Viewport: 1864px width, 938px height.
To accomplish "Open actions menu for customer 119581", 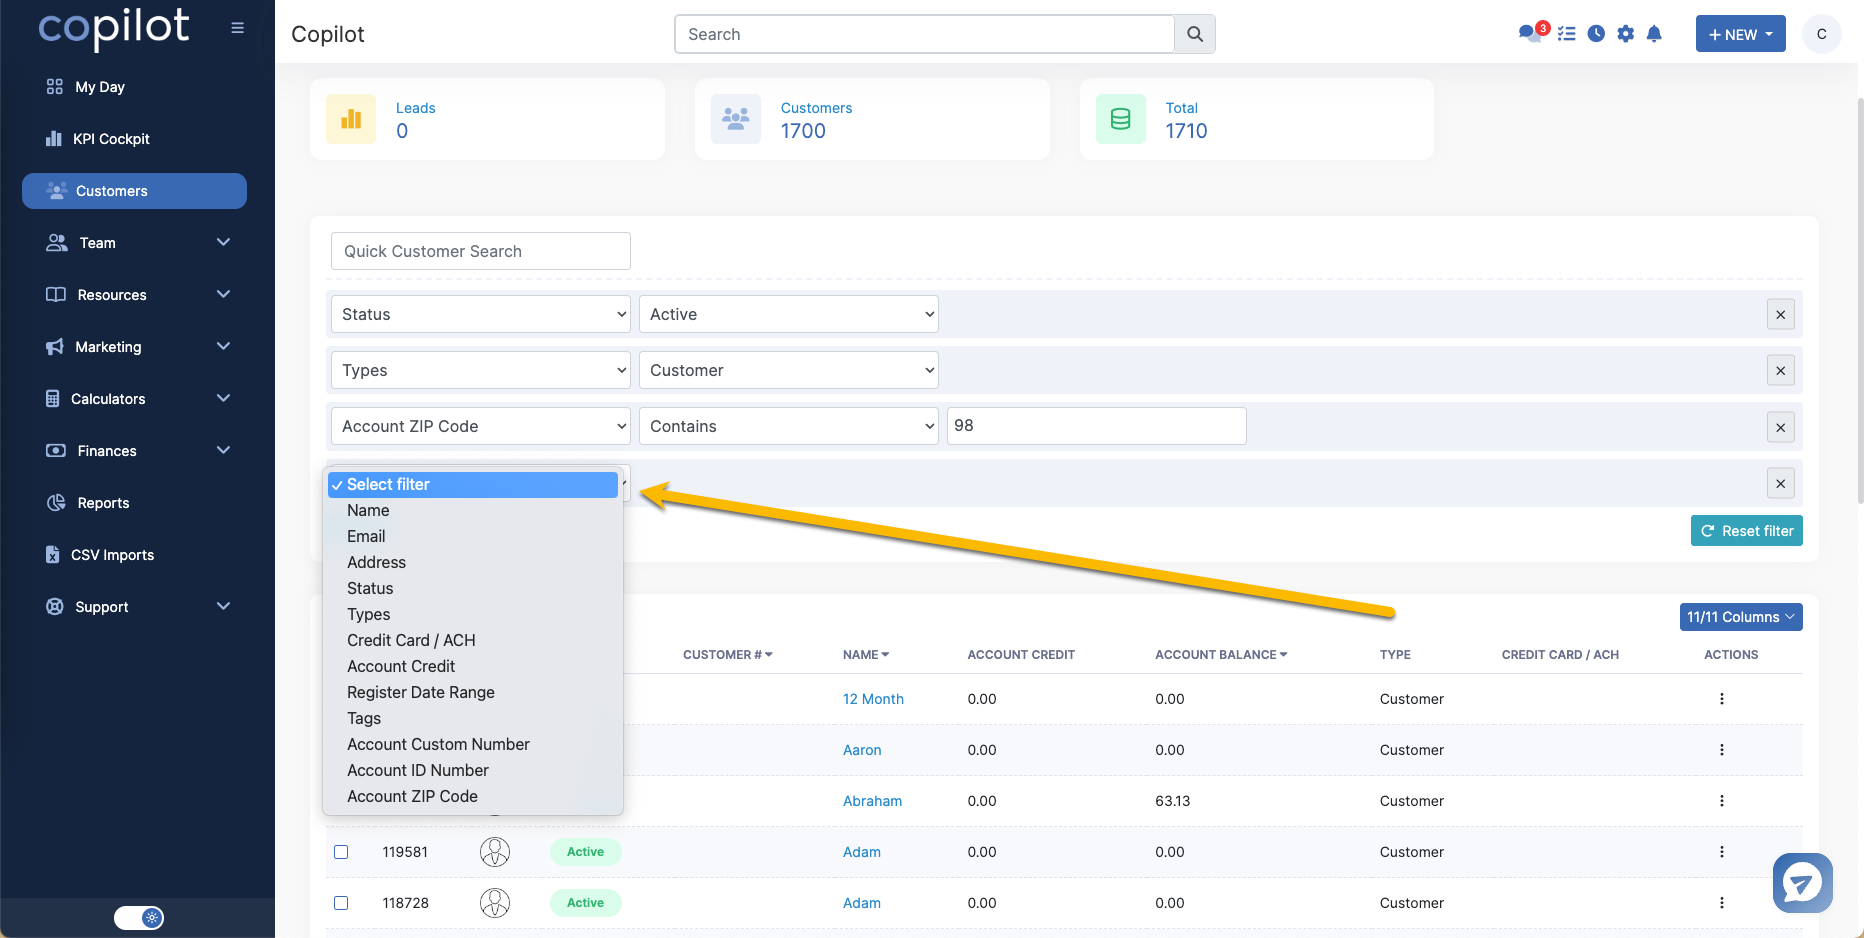I will tap(1722, 852).
